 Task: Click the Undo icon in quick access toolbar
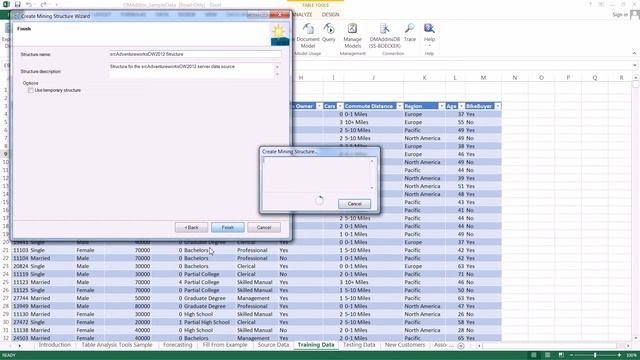click(x=29, y=4)
